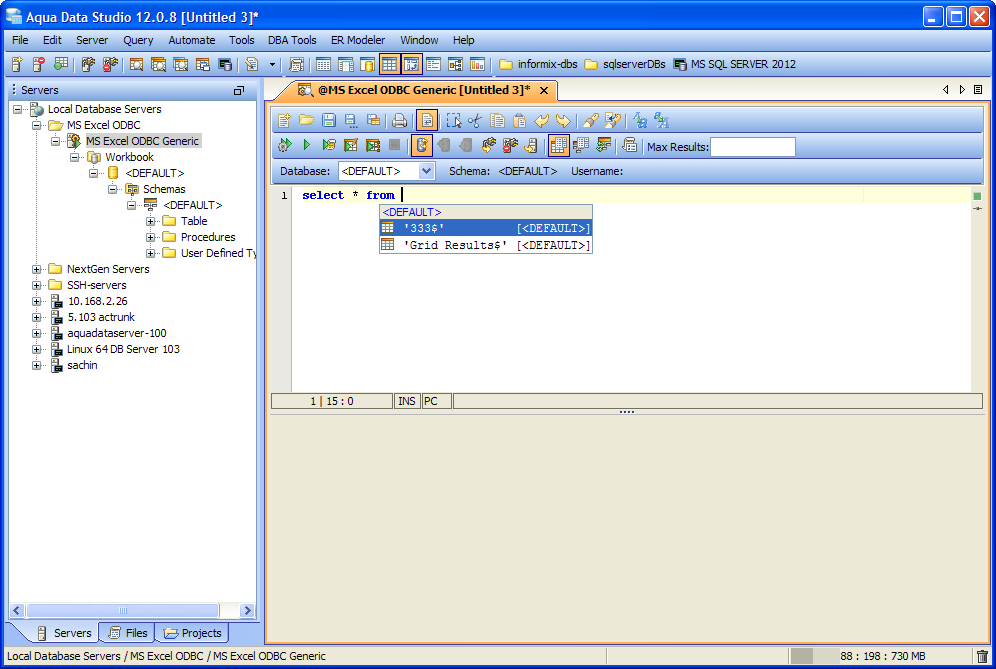
Task: Open the Query Analyzer magnifier icon
Action: pos(136,64)
